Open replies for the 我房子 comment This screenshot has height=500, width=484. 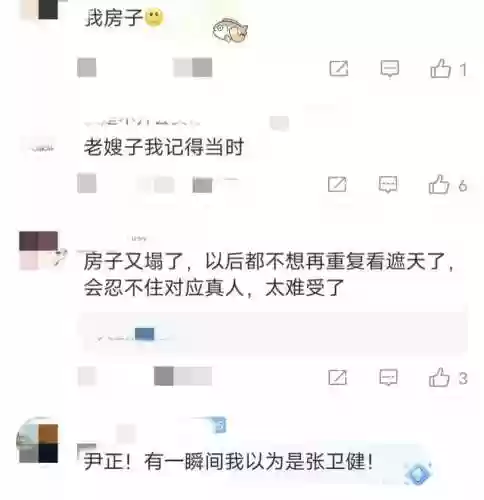coord(390,69)
